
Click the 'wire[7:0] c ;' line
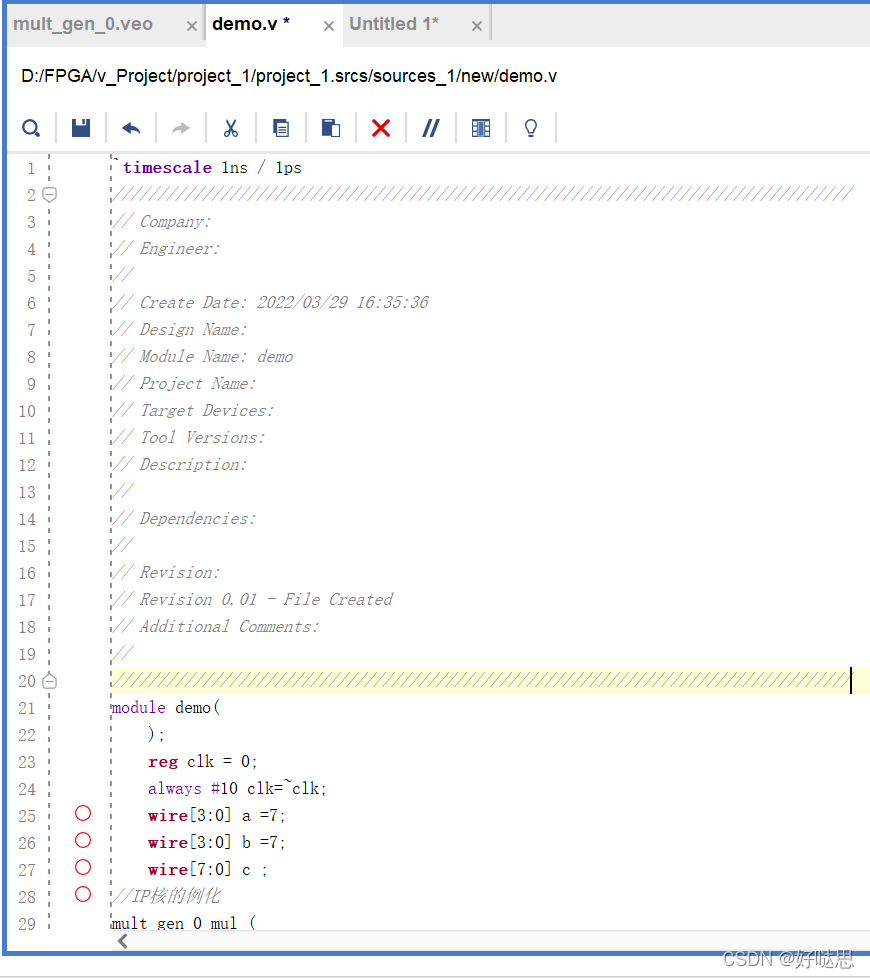pos(208,869)
